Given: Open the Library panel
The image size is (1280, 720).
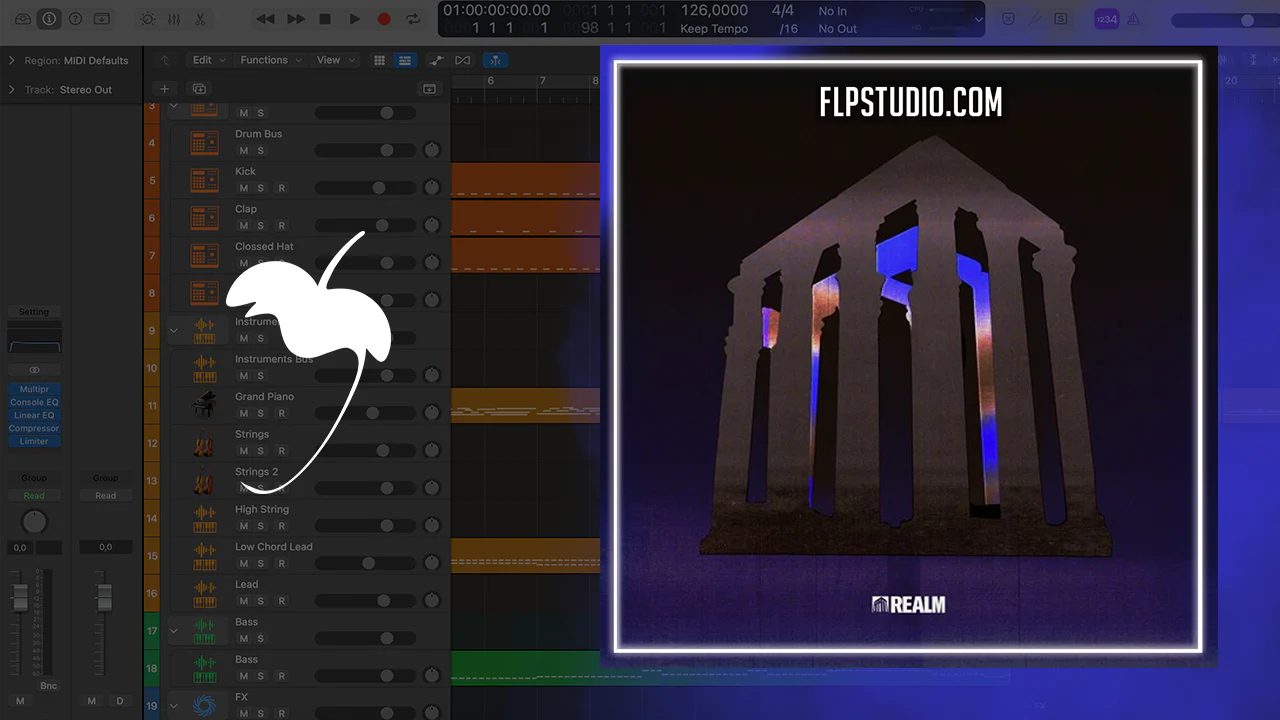Looking at the screenshot, I should pos(23,19).
